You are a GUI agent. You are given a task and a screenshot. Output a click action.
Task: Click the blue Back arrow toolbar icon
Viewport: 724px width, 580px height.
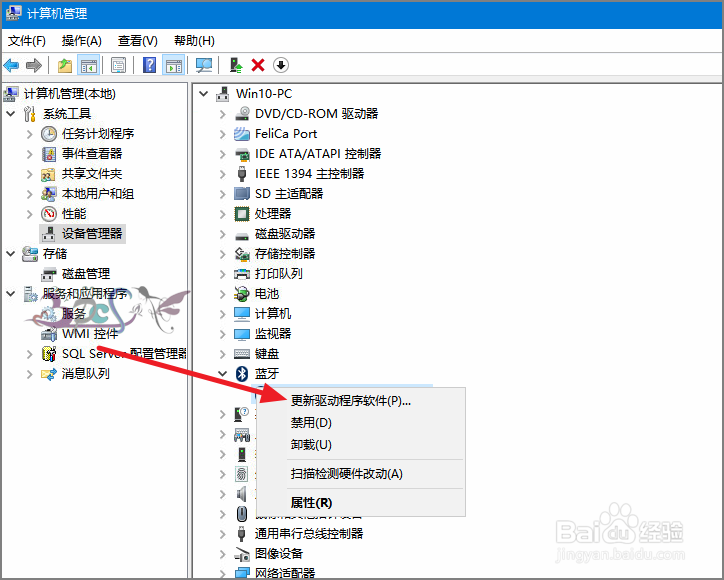click(x=11, y=66)
